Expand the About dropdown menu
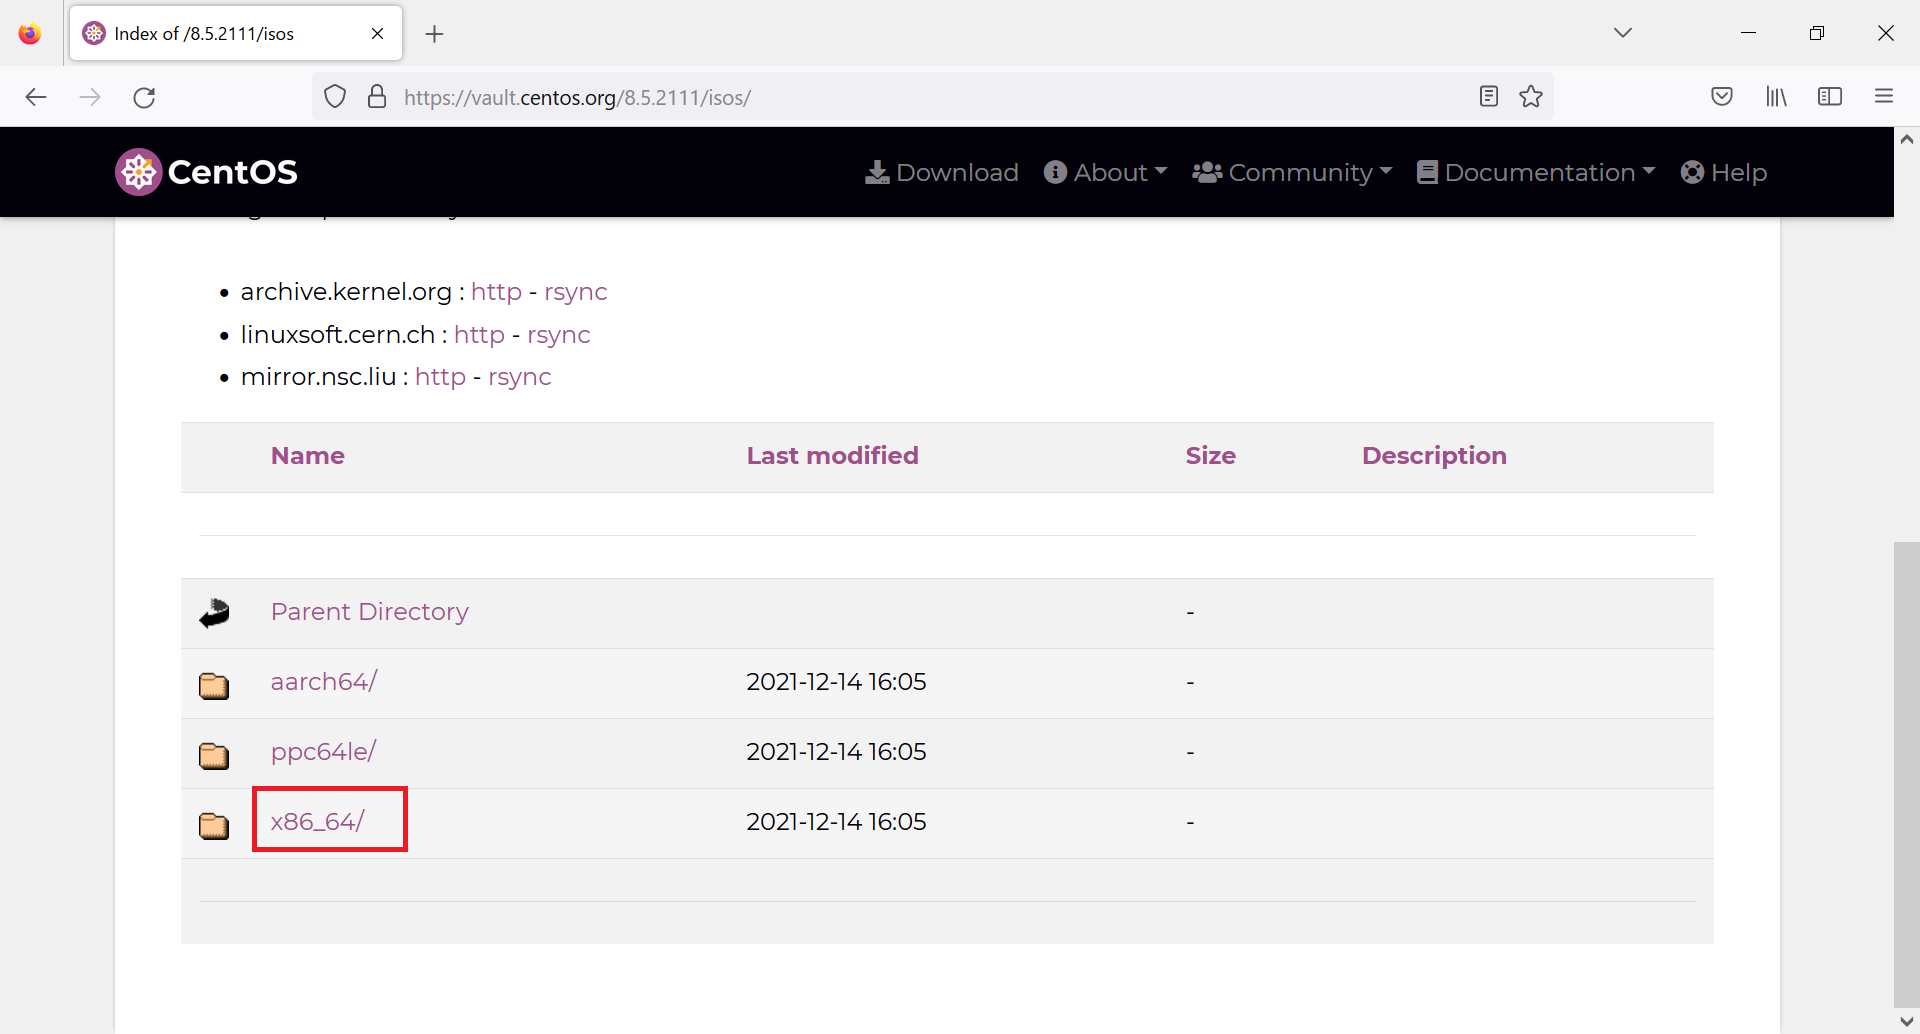Viewport: 1920px width, 1034px height. click(1105, 172)
